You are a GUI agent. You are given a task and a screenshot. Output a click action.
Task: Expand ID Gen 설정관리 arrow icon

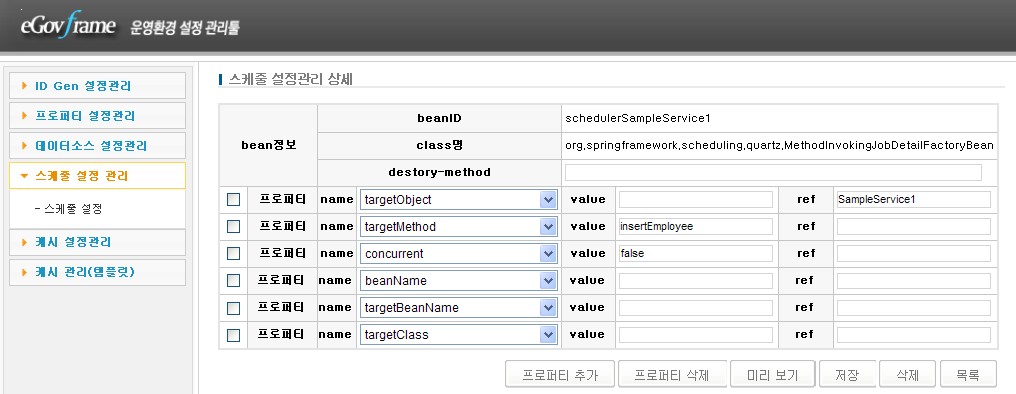tap(25, 86)
